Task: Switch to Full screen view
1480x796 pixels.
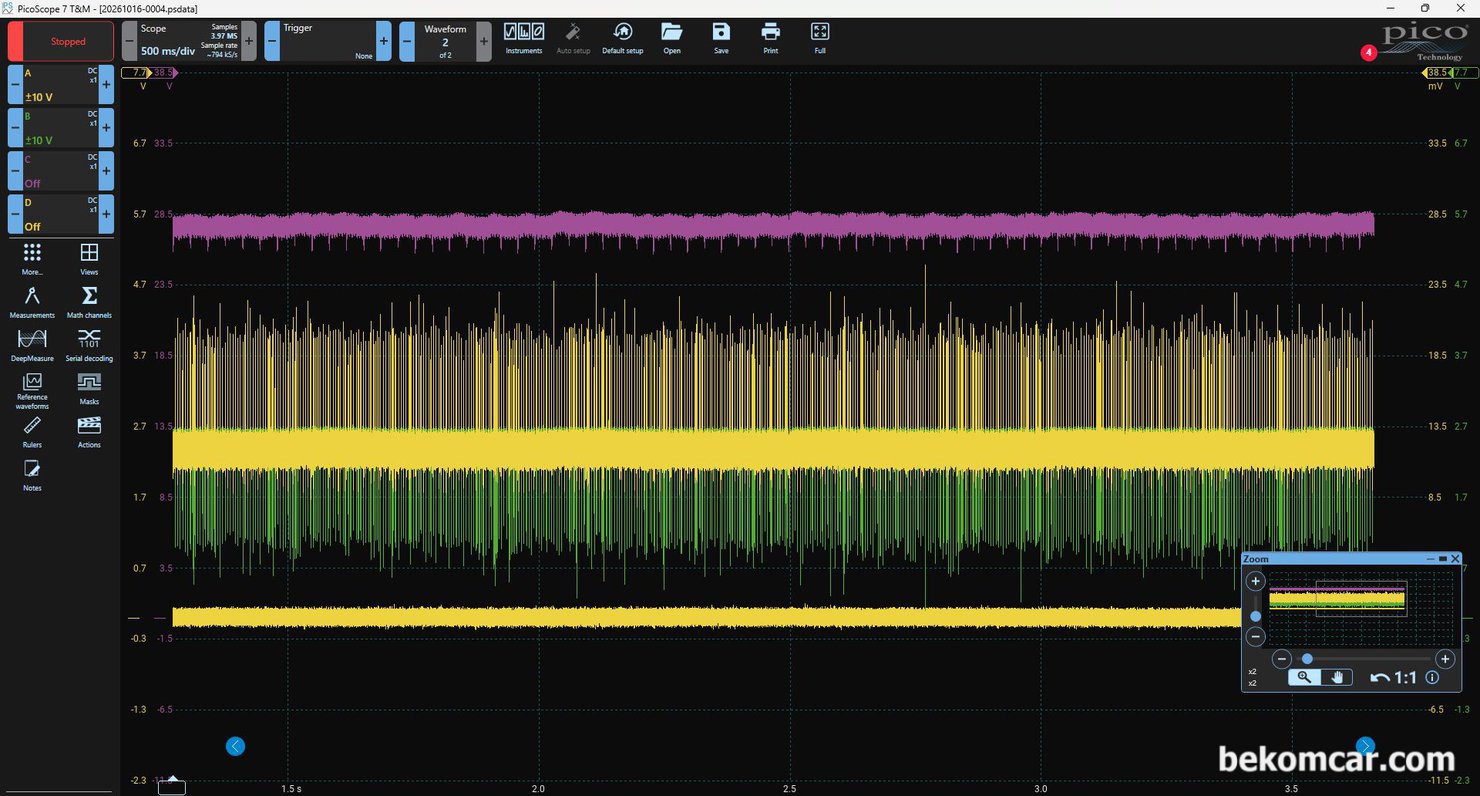Action: pos(820,38)
